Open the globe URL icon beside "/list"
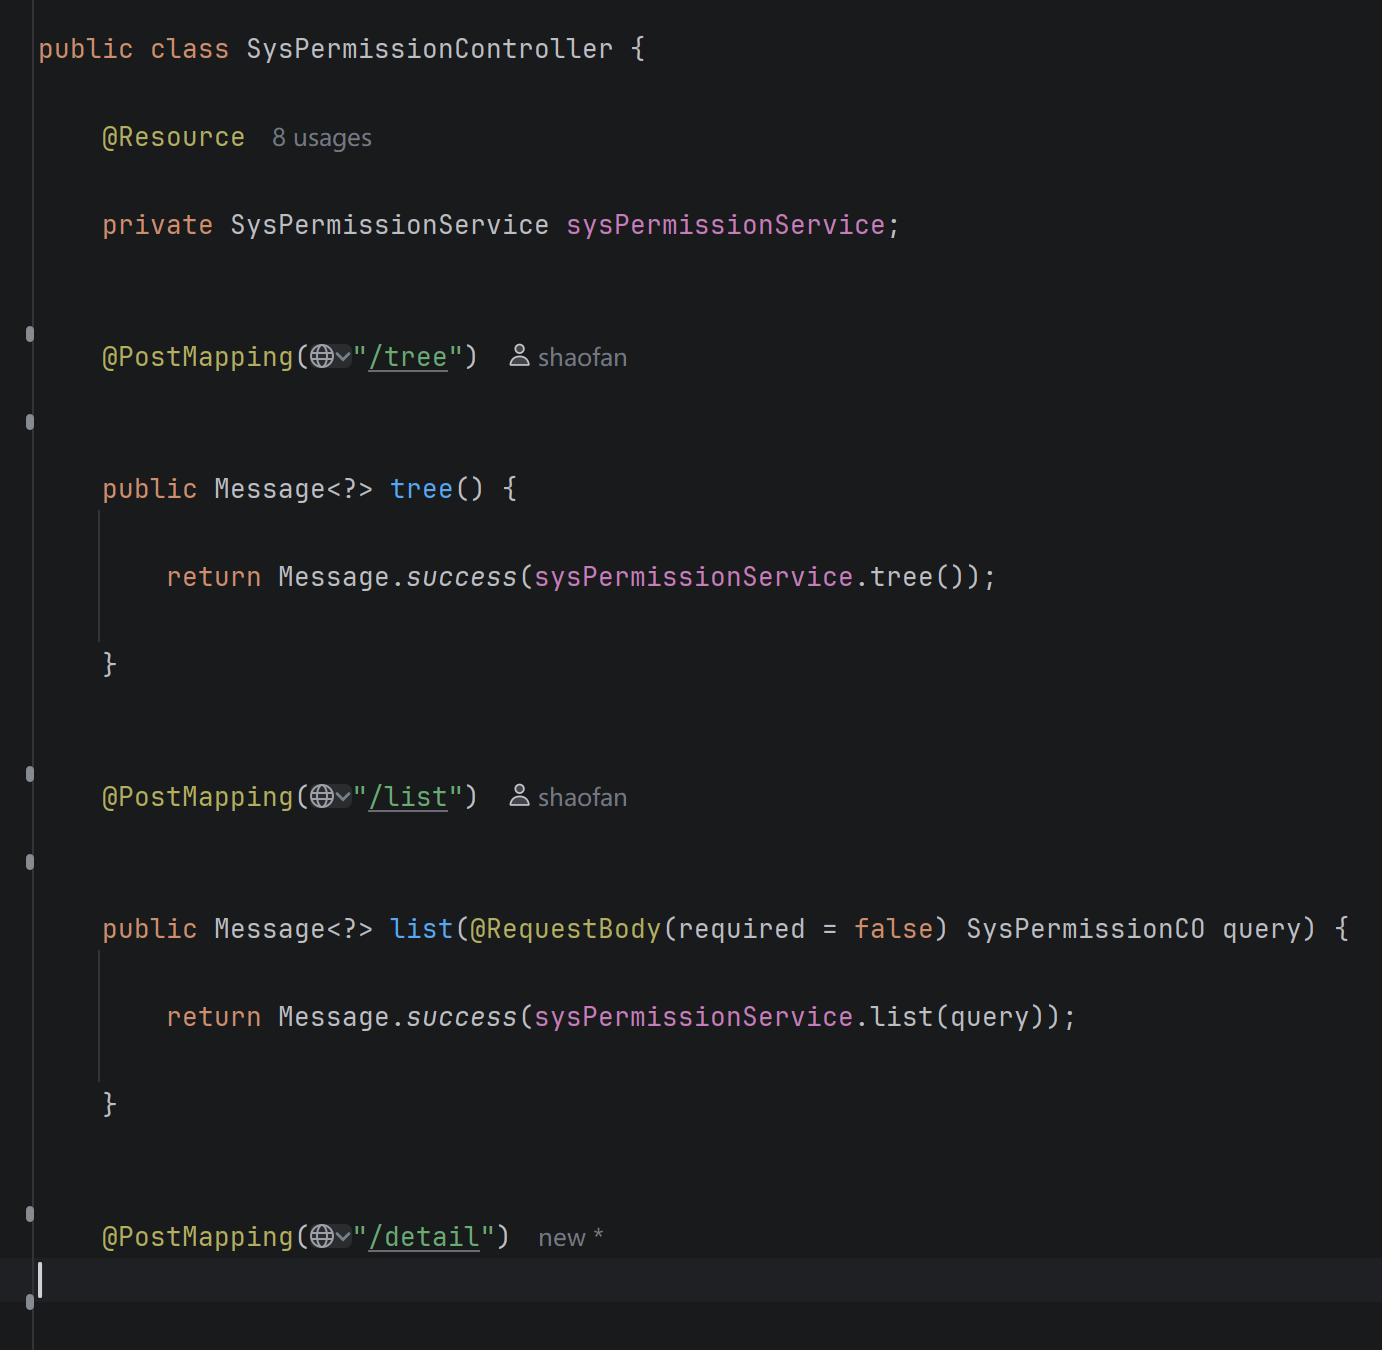The width and height of the screenshot is (1382, 1350). click(x=322, y=796)
